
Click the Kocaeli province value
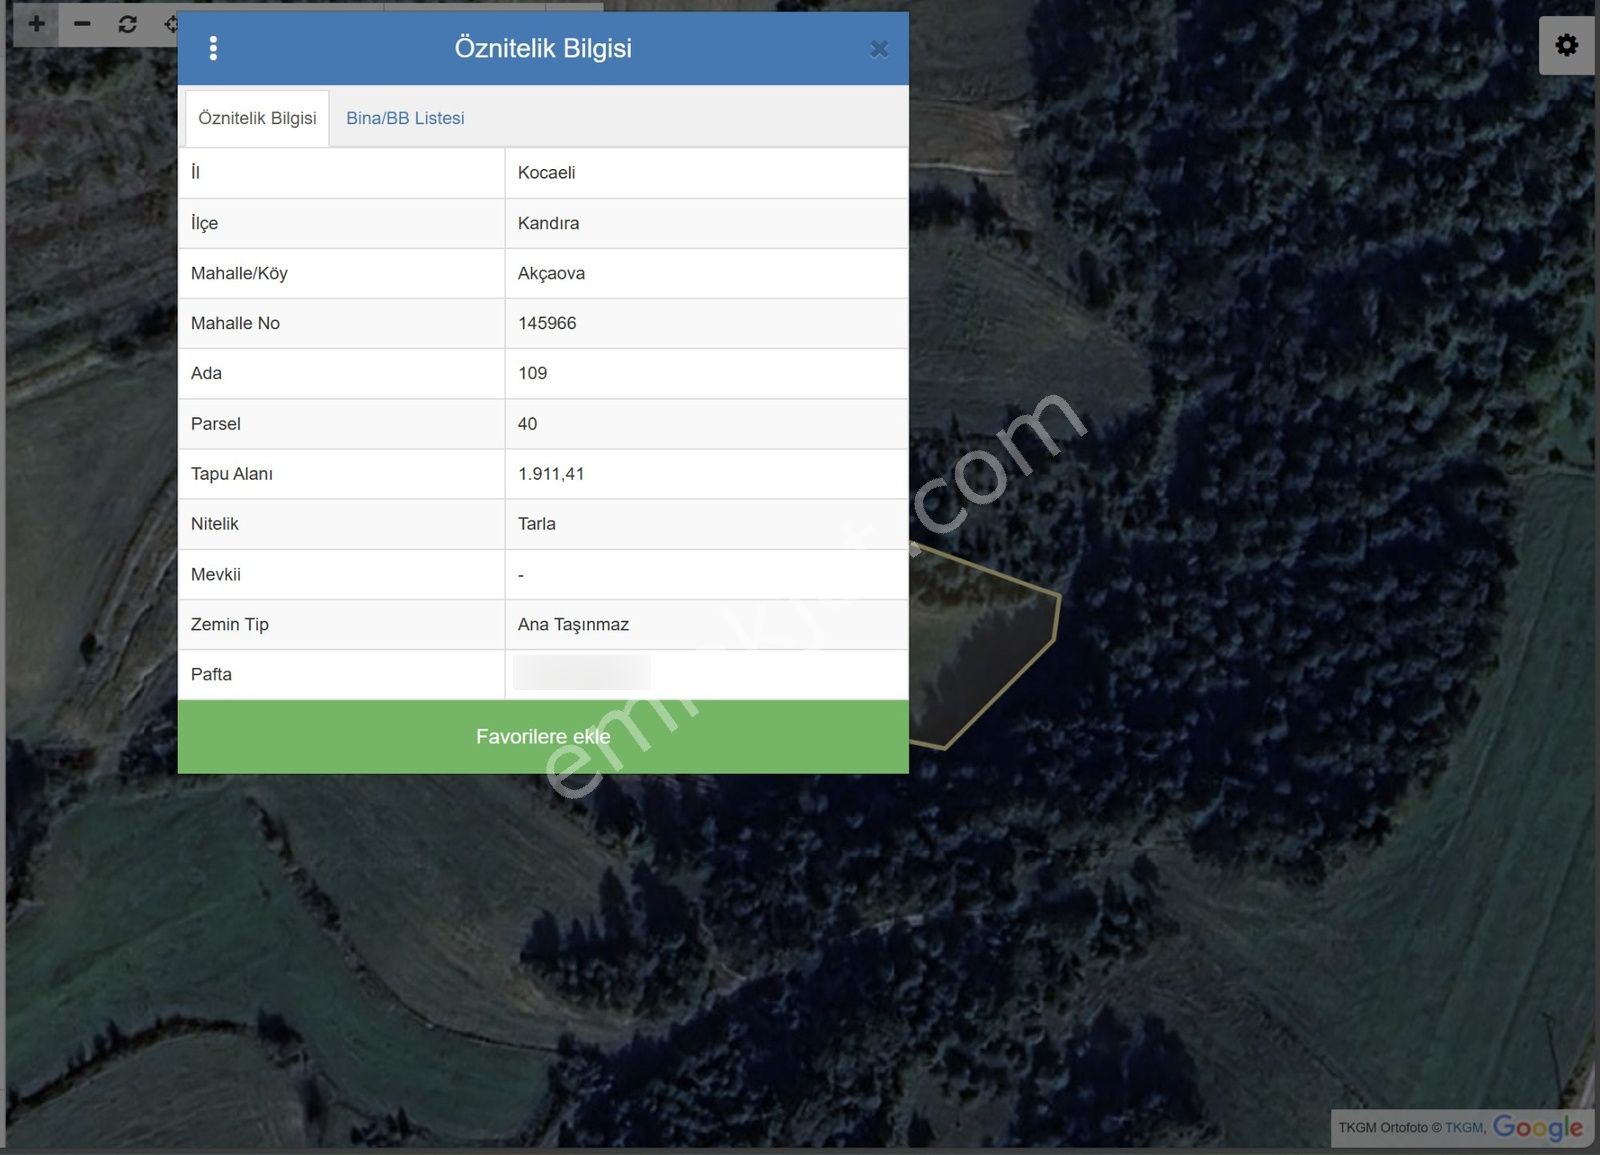[x=546, y=172]
